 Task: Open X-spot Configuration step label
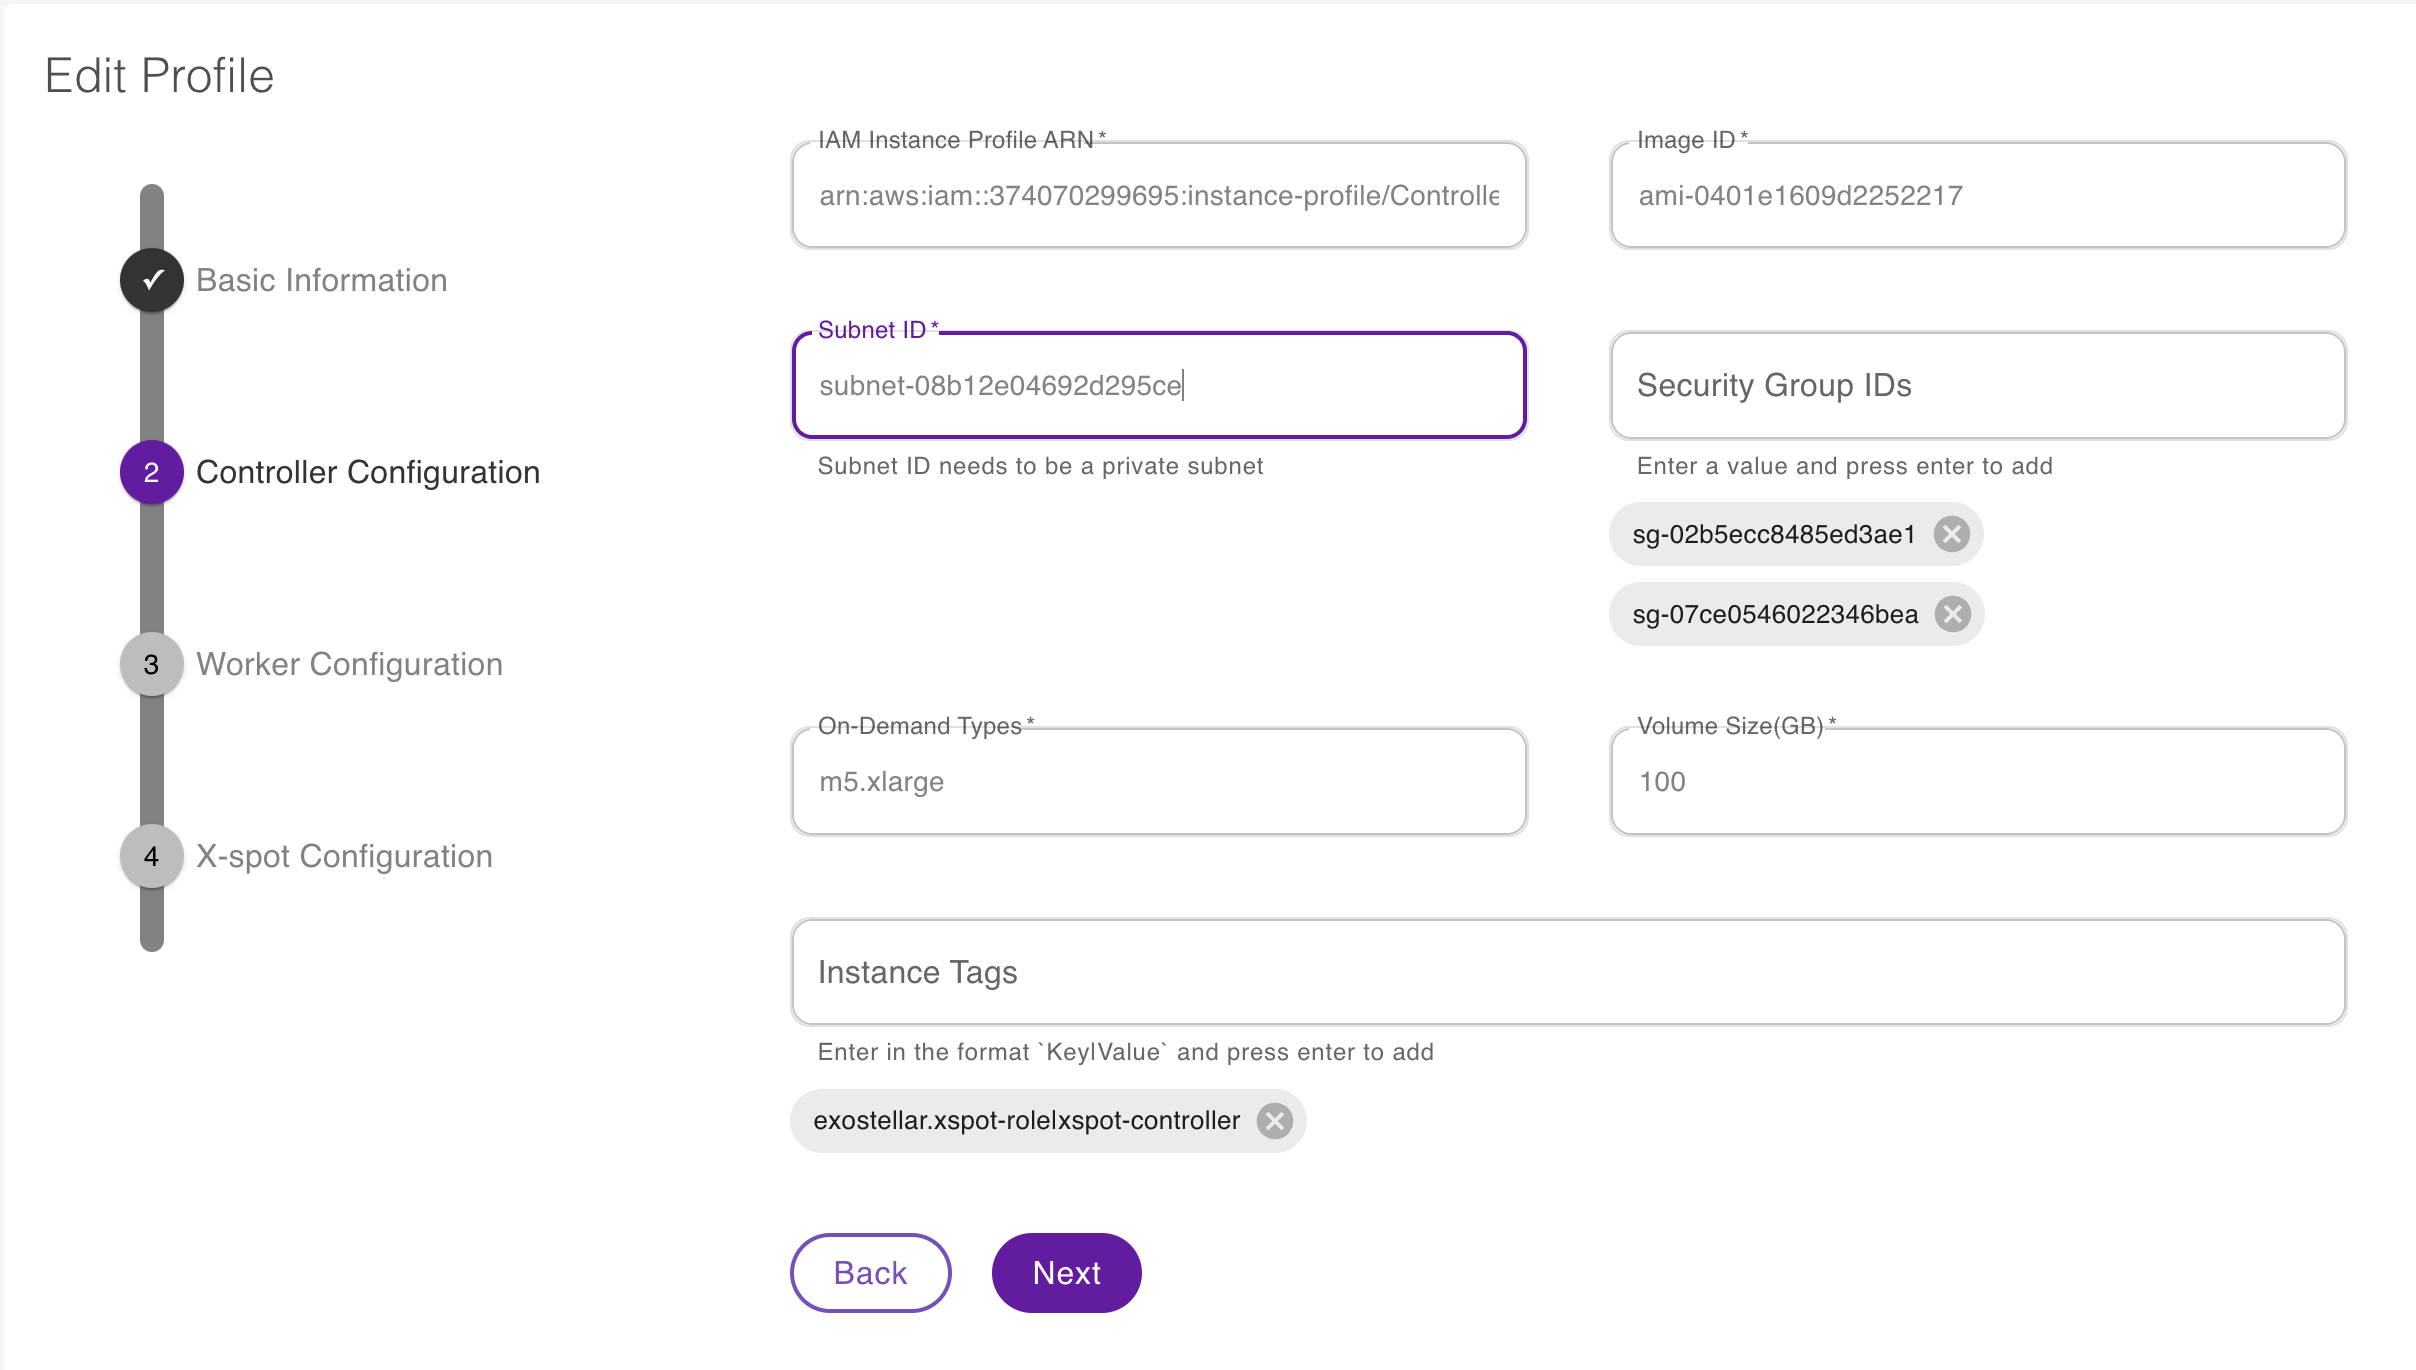(344, 856)
